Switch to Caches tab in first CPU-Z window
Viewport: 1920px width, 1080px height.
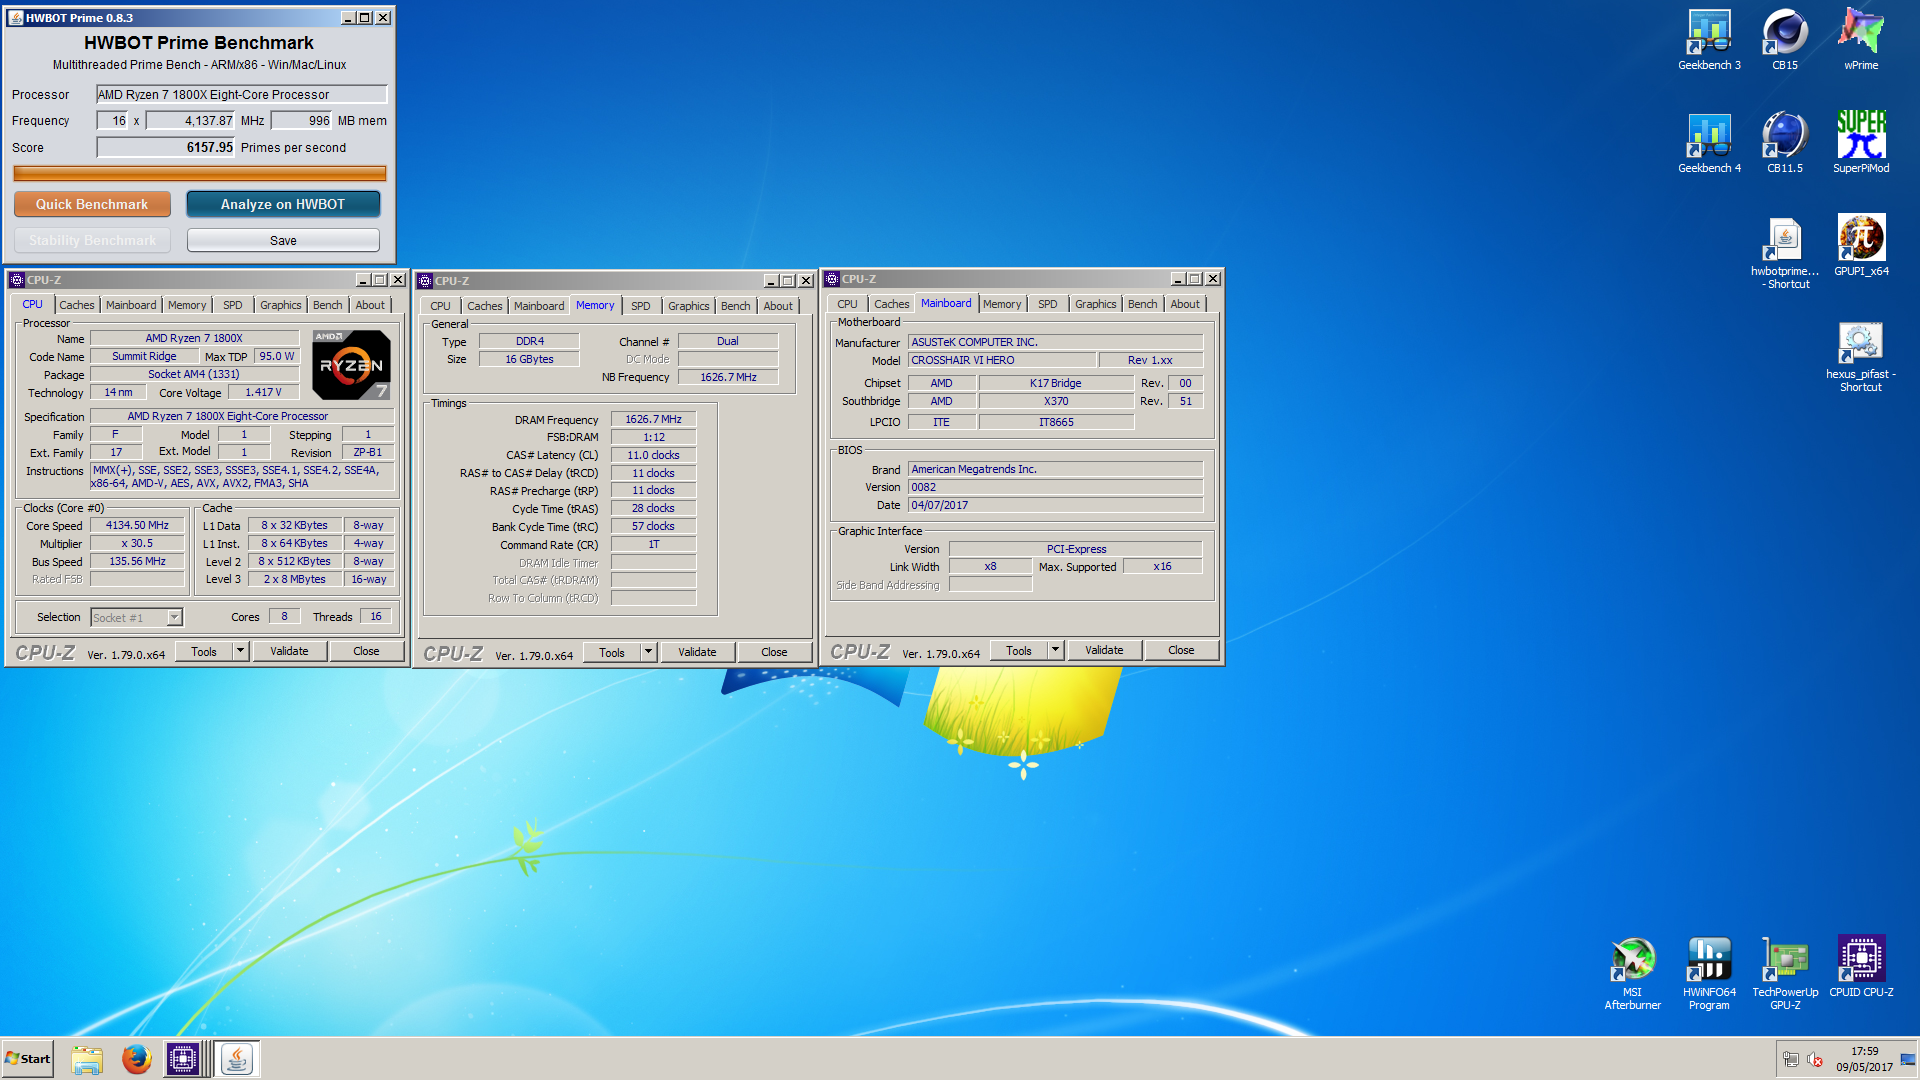pos(77,305)
